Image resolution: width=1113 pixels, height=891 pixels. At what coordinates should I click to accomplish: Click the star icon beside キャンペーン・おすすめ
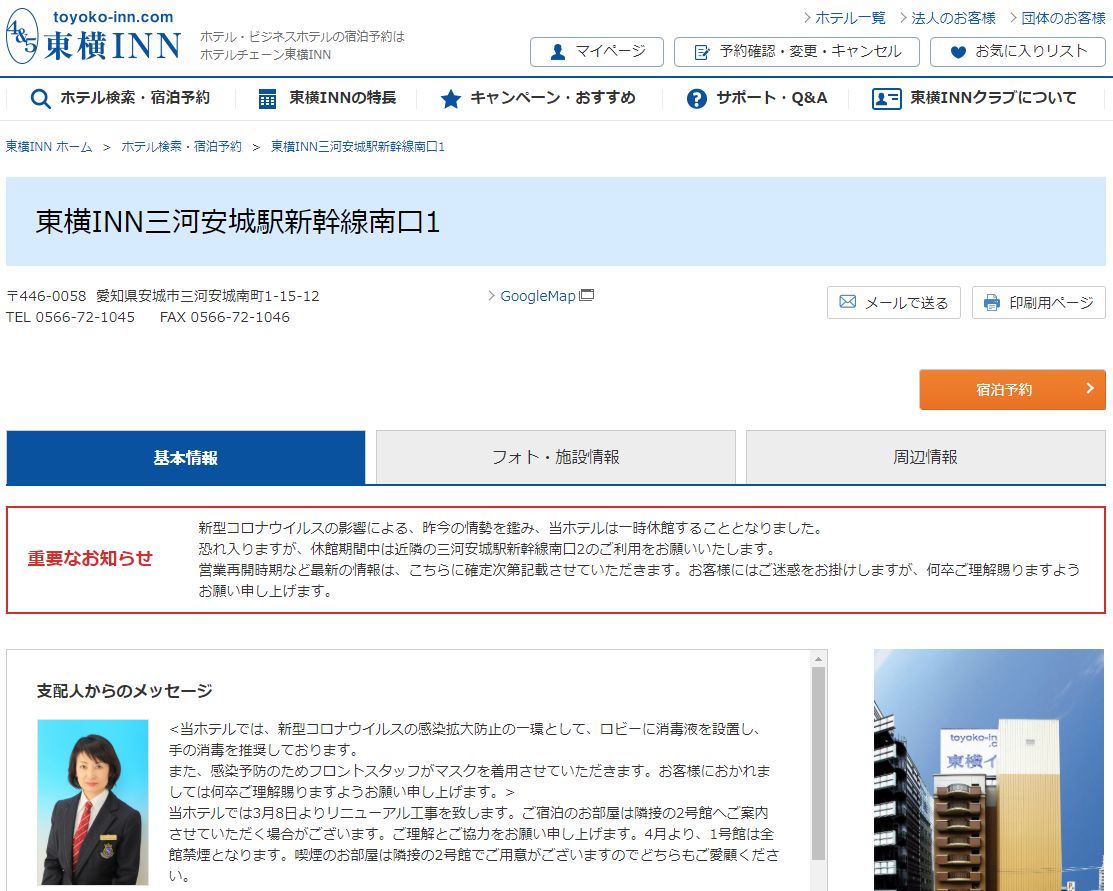click(450, 99)
